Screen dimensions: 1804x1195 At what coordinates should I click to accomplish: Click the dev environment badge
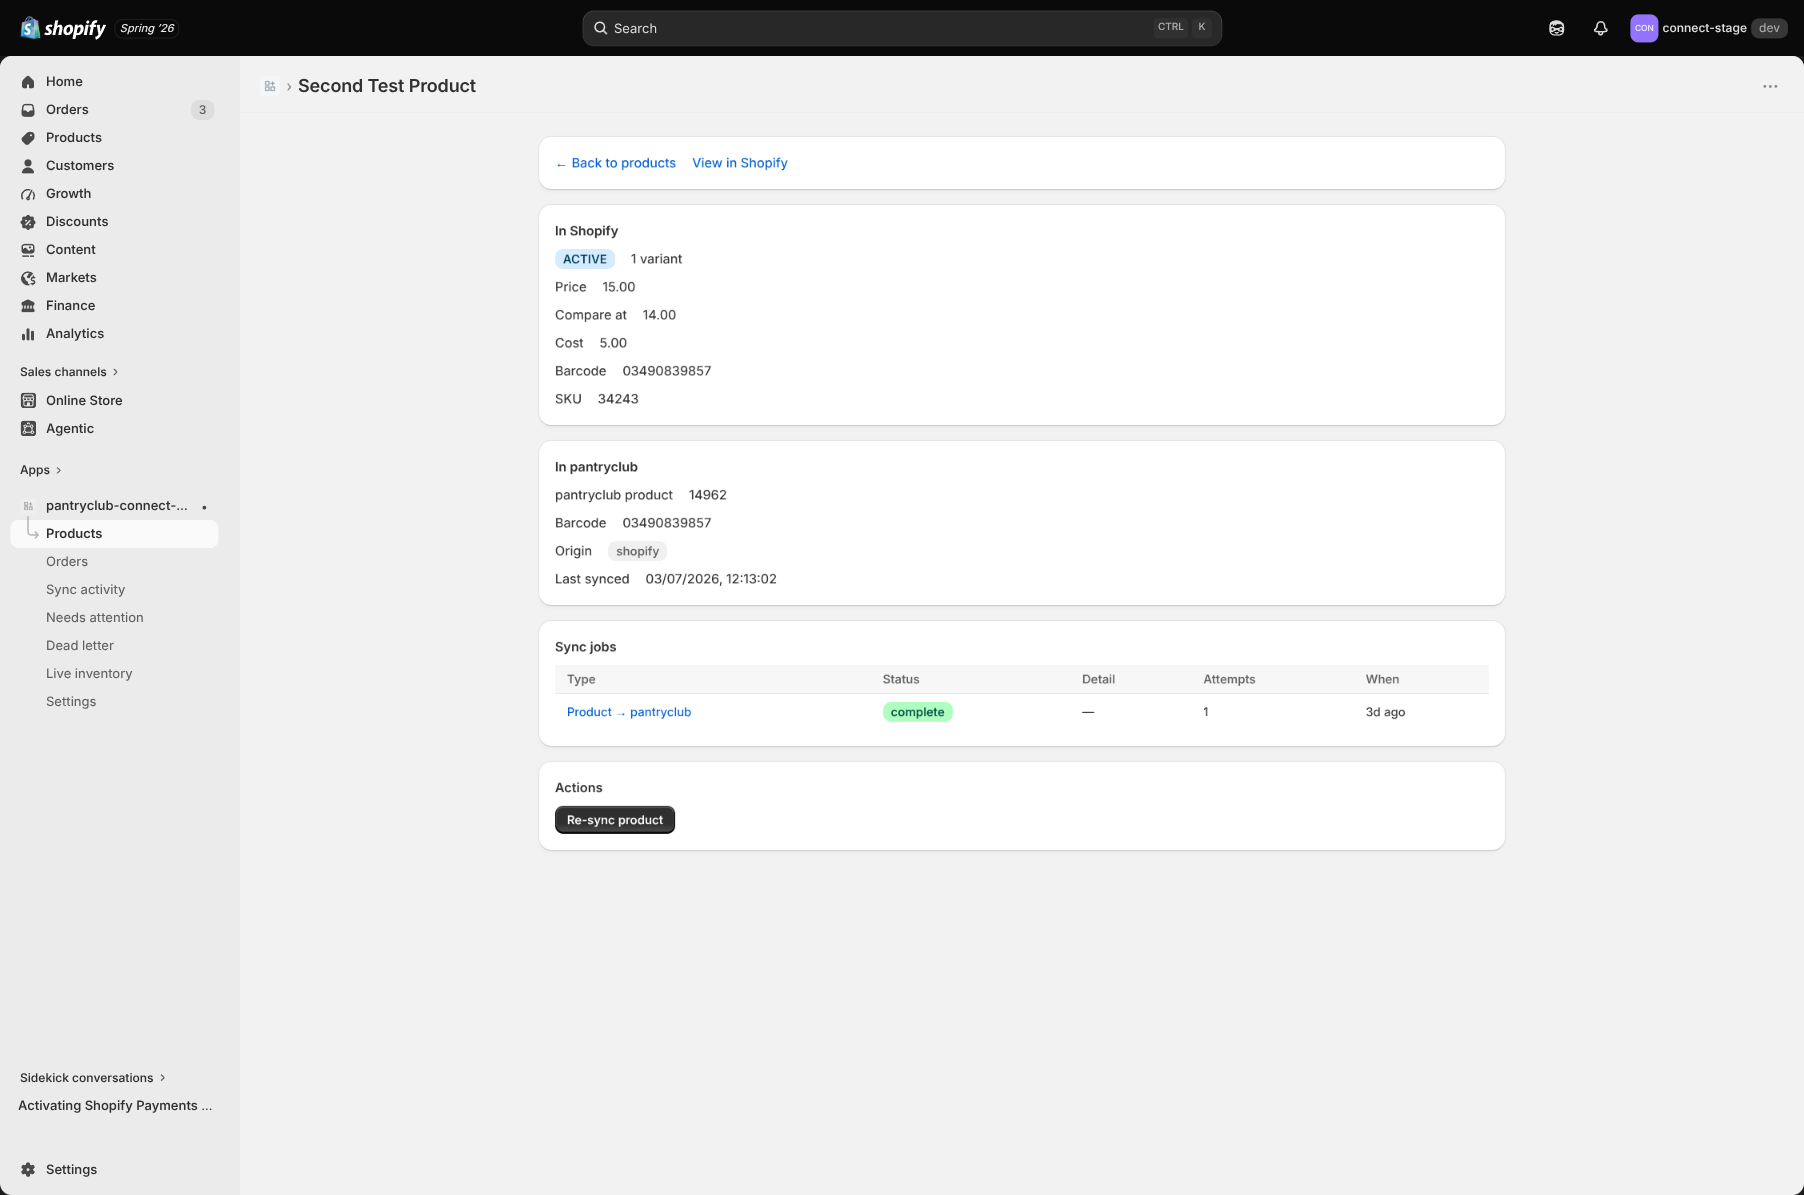pyautogui.click(x=1769, y=28)
